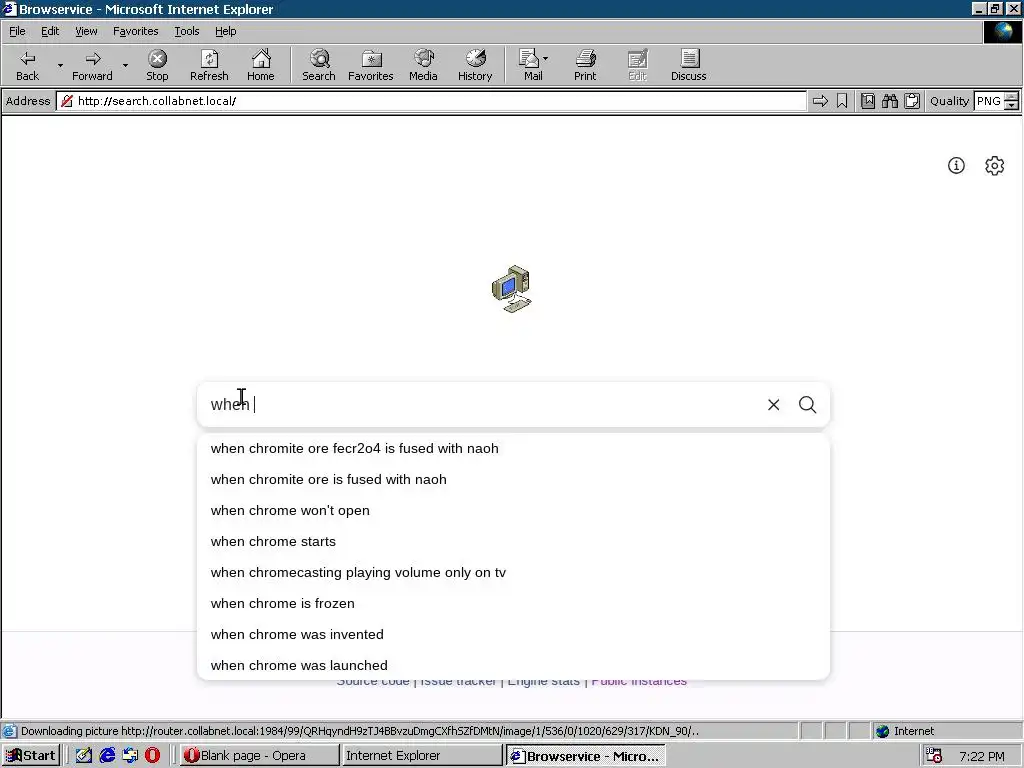Open the Discuss toolbar icon
This screenshot has height=768, width=1024.
click(x=688, y=65)
